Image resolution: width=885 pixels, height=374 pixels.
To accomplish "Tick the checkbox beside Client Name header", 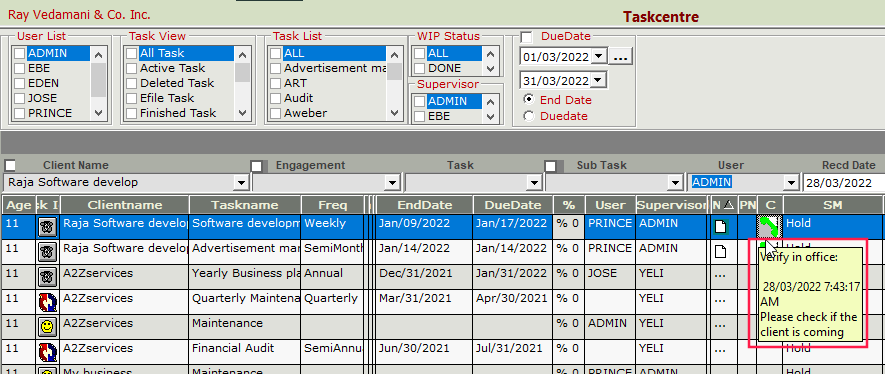I will coord(10,165).
